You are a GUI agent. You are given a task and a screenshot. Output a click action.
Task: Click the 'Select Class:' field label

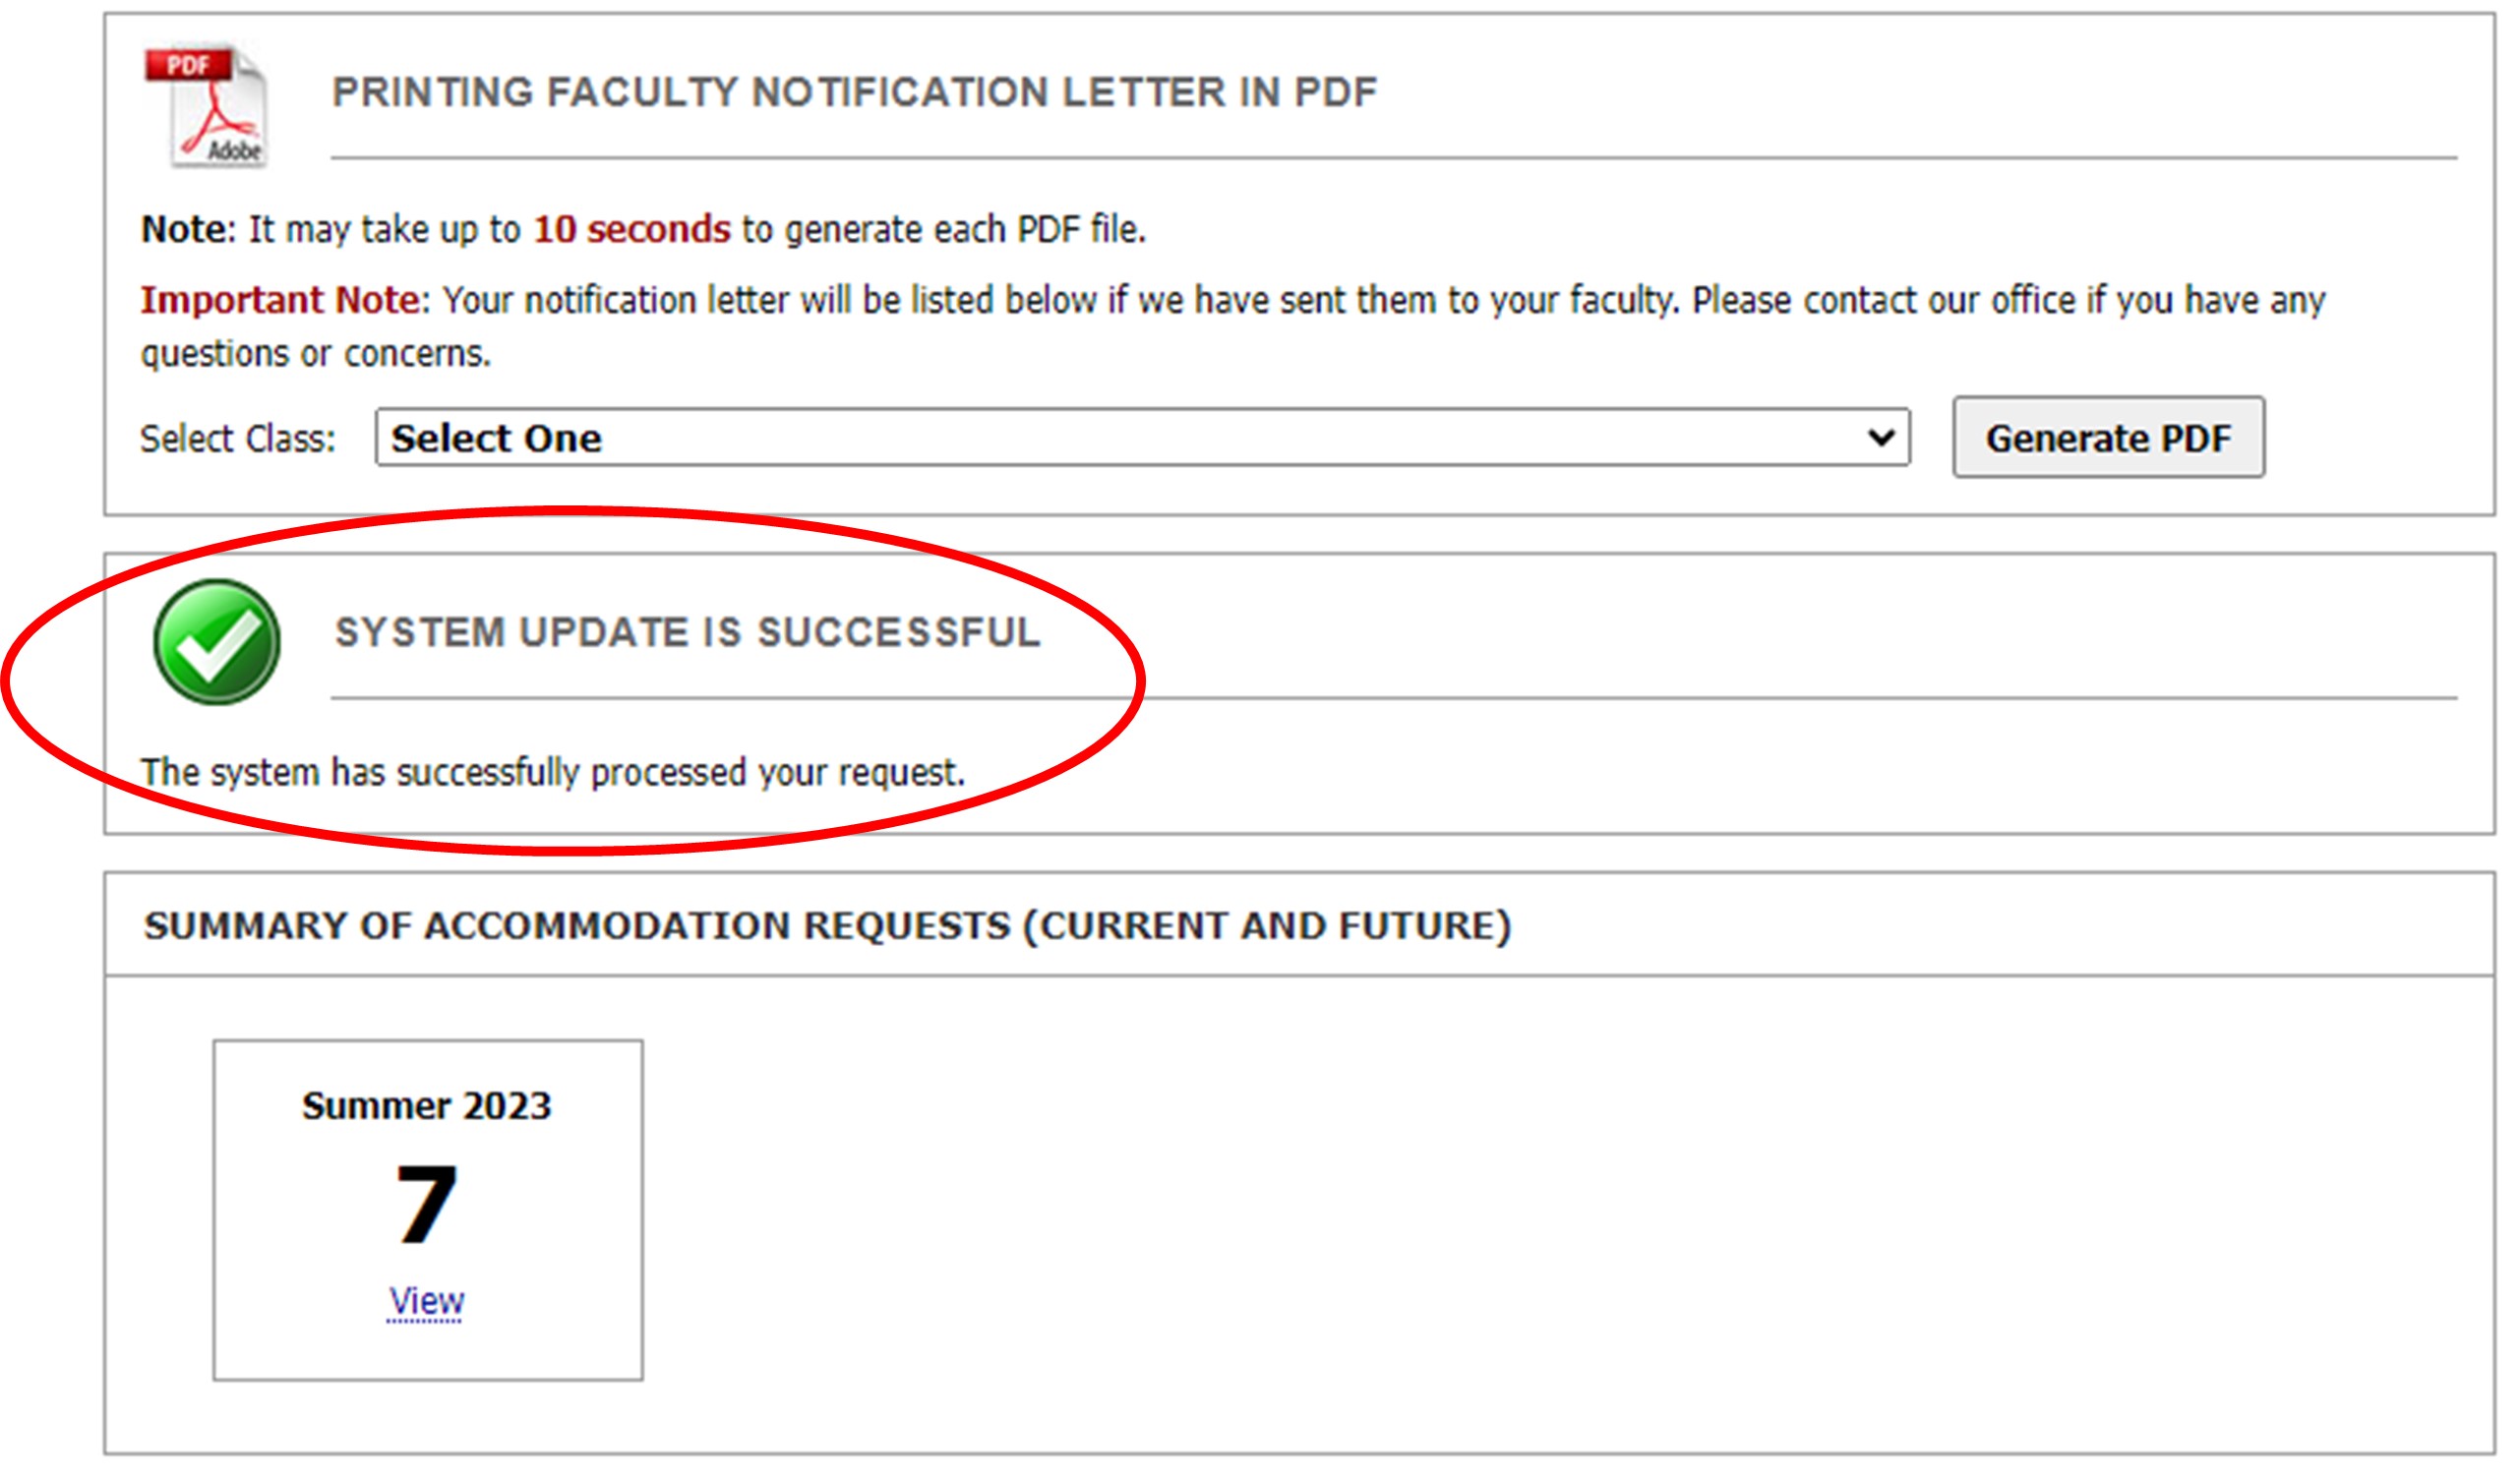click(238, 440)
